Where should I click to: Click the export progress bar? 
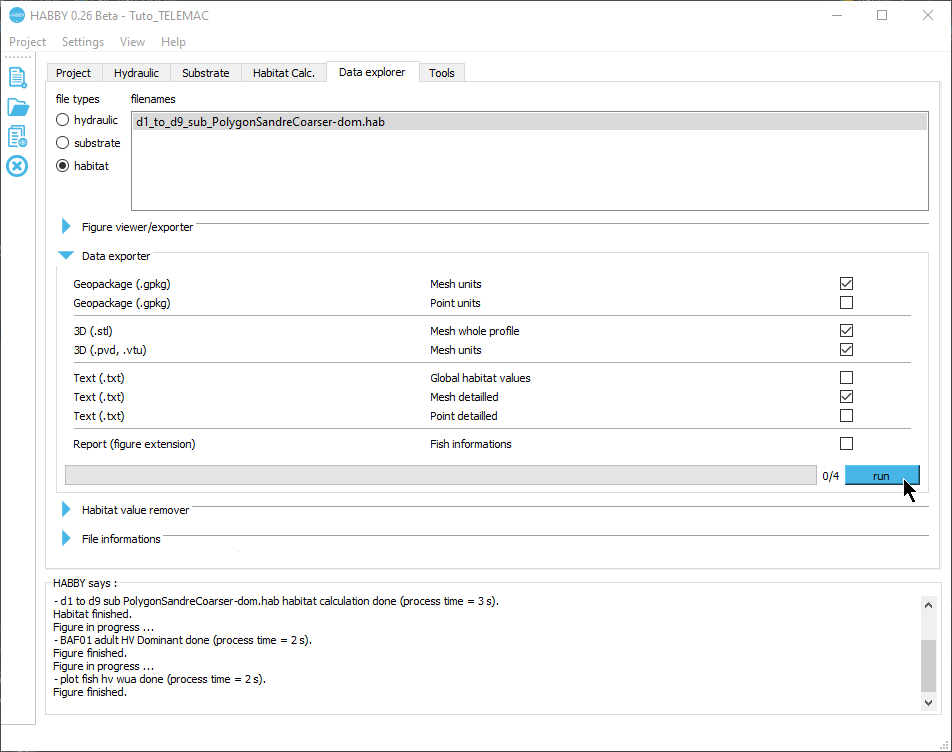click(x=440, y=476)
